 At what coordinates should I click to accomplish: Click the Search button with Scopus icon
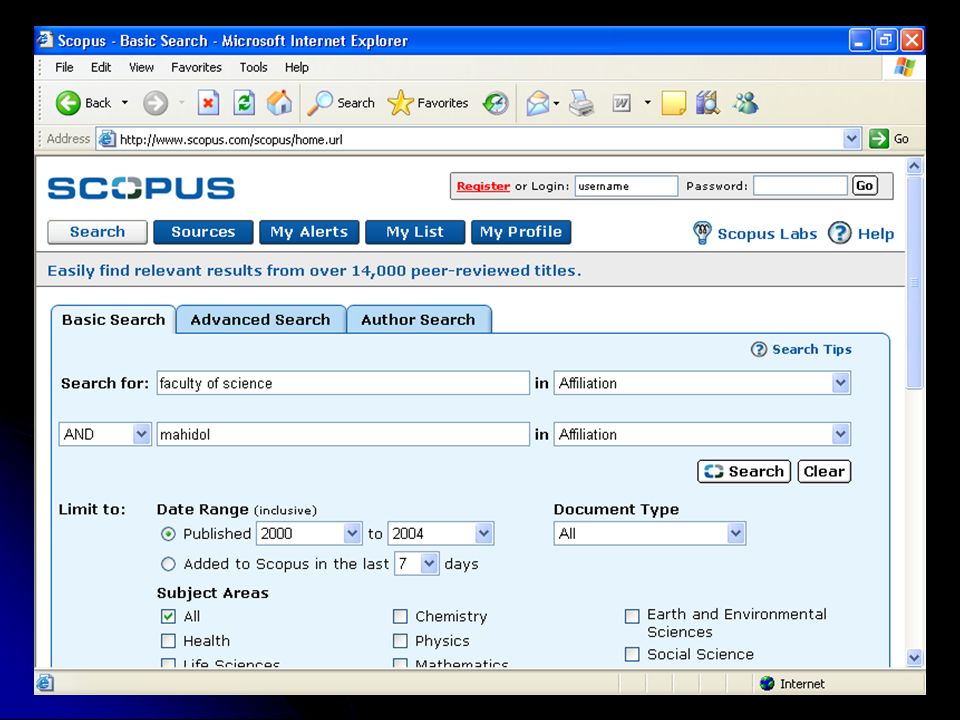click(x=744, y=471)
